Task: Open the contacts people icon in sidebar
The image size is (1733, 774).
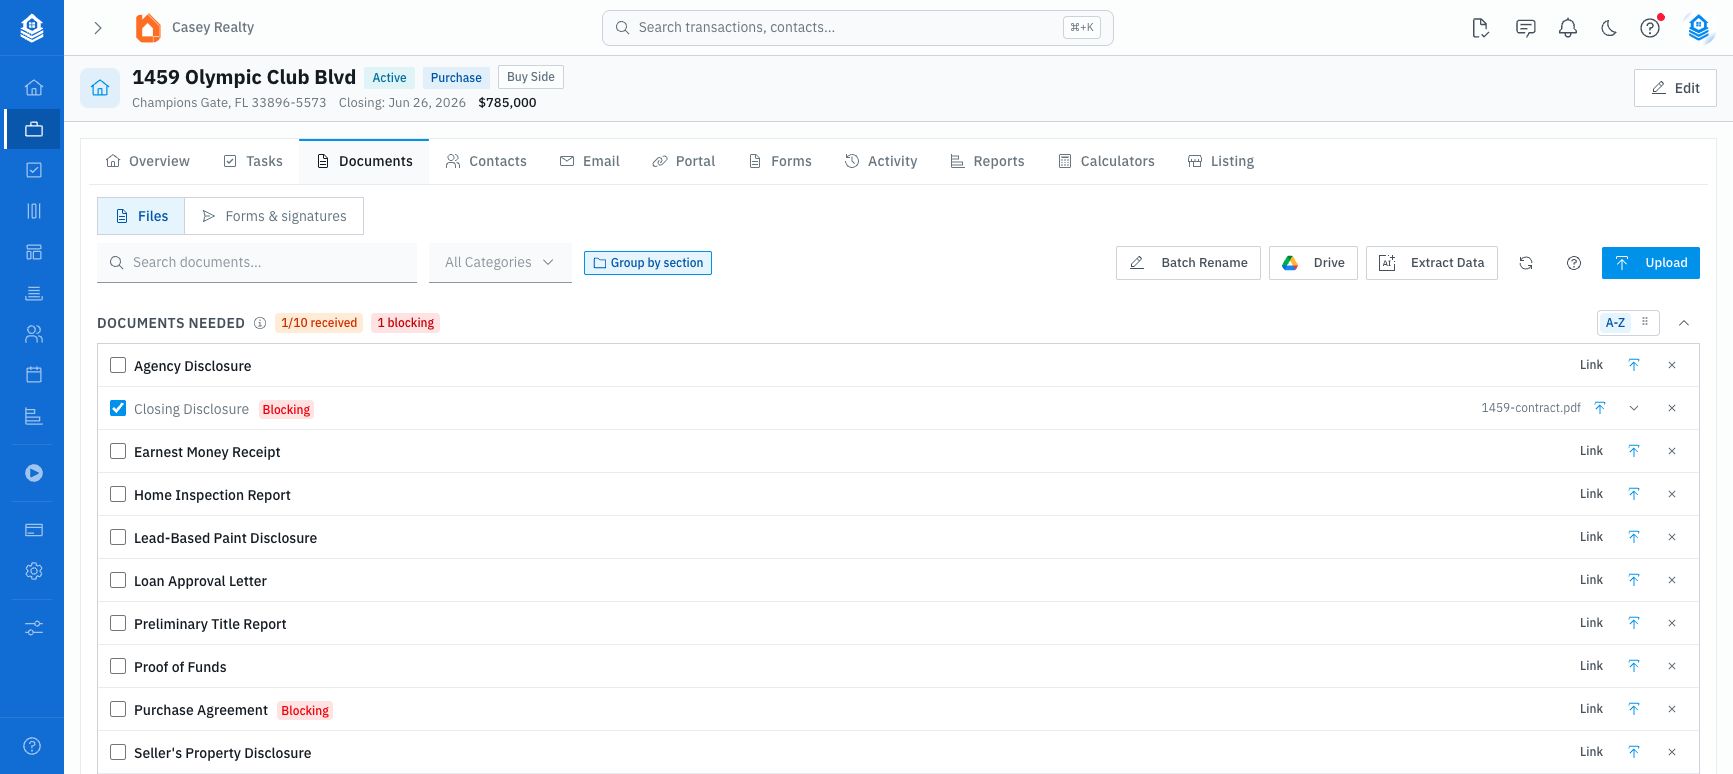Action: [x=34, y=334]
